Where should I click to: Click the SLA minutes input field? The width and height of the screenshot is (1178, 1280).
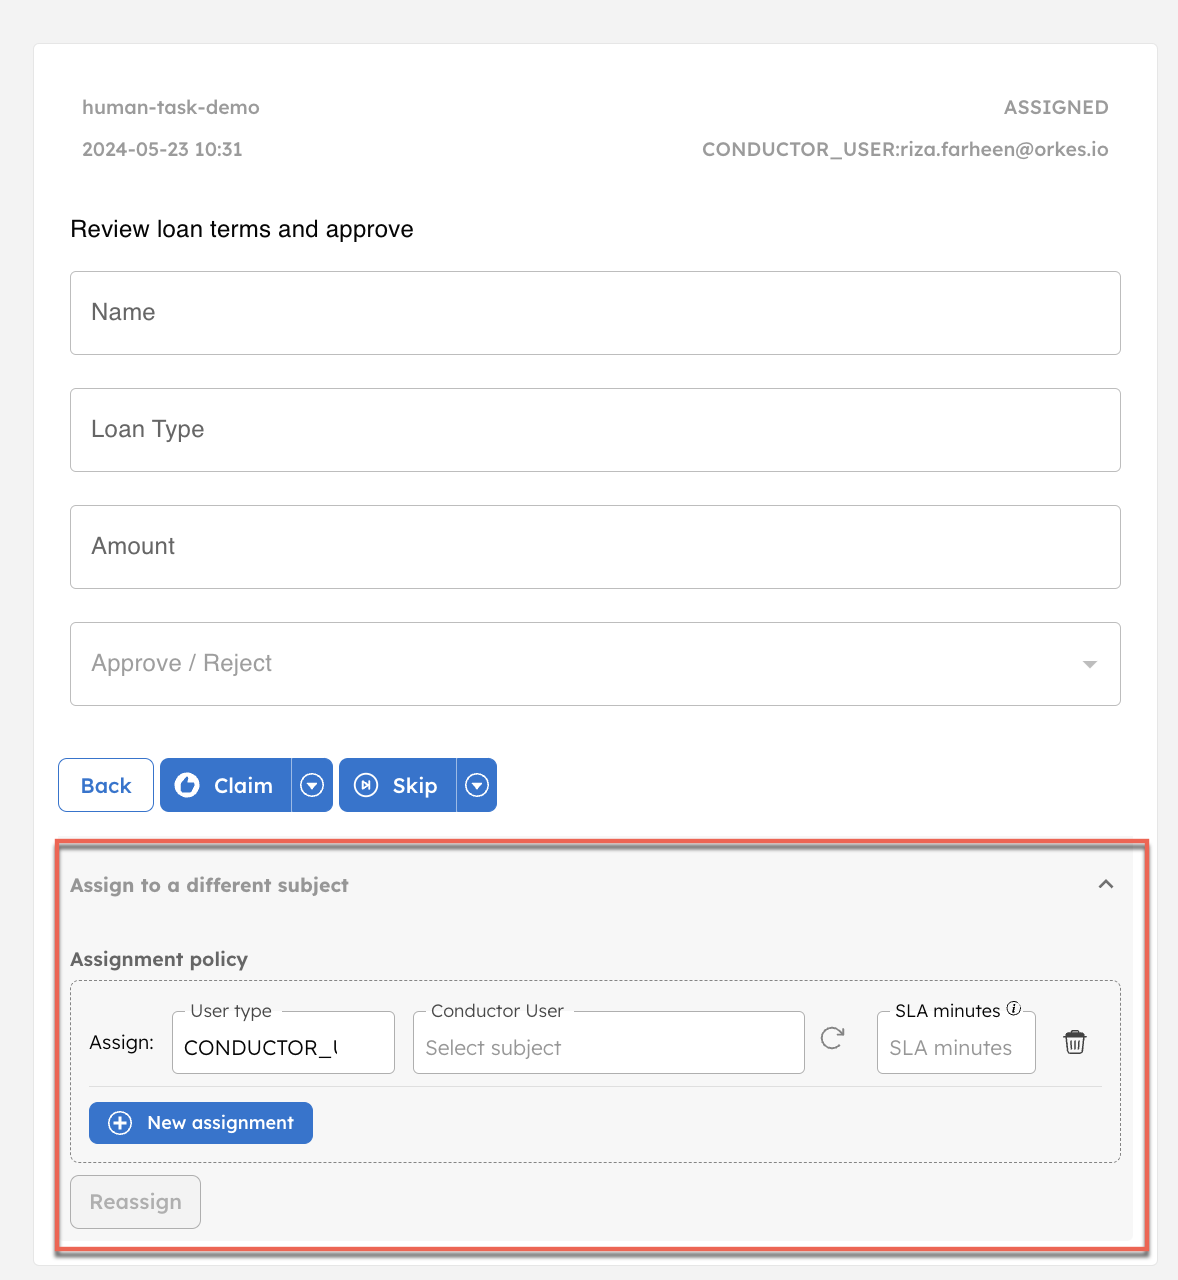tap(956, 1043)
